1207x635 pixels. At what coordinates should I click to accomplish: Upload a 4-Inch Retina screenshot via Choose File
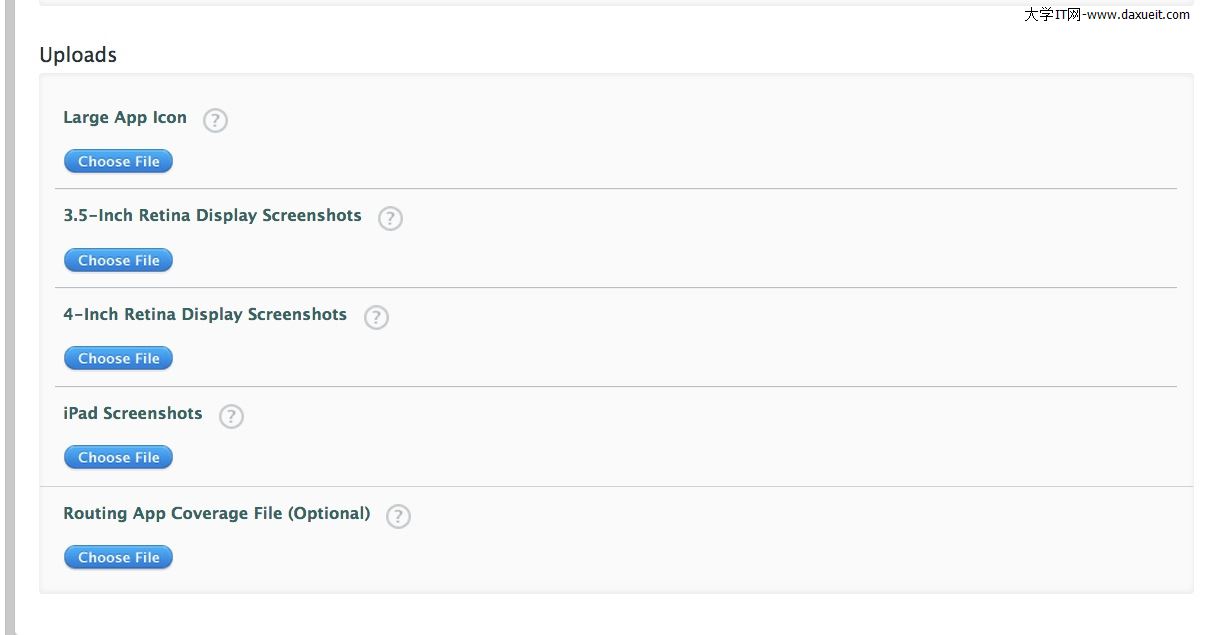pos(119,358)
